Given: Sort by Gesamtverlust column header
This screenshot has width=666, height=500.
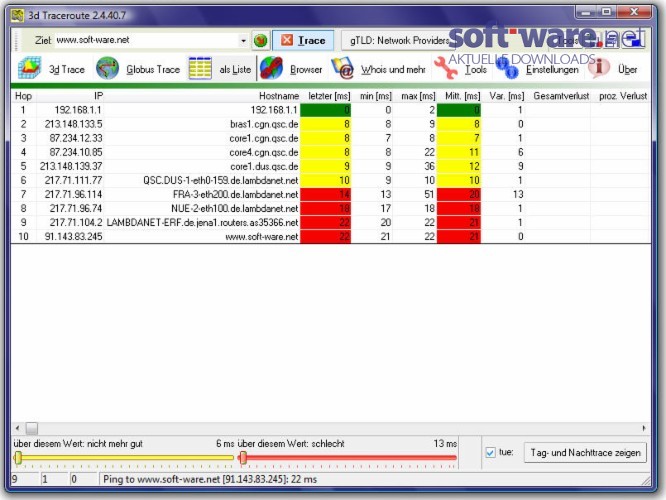Looking at the screenshot, I should (x=559, y=96).
